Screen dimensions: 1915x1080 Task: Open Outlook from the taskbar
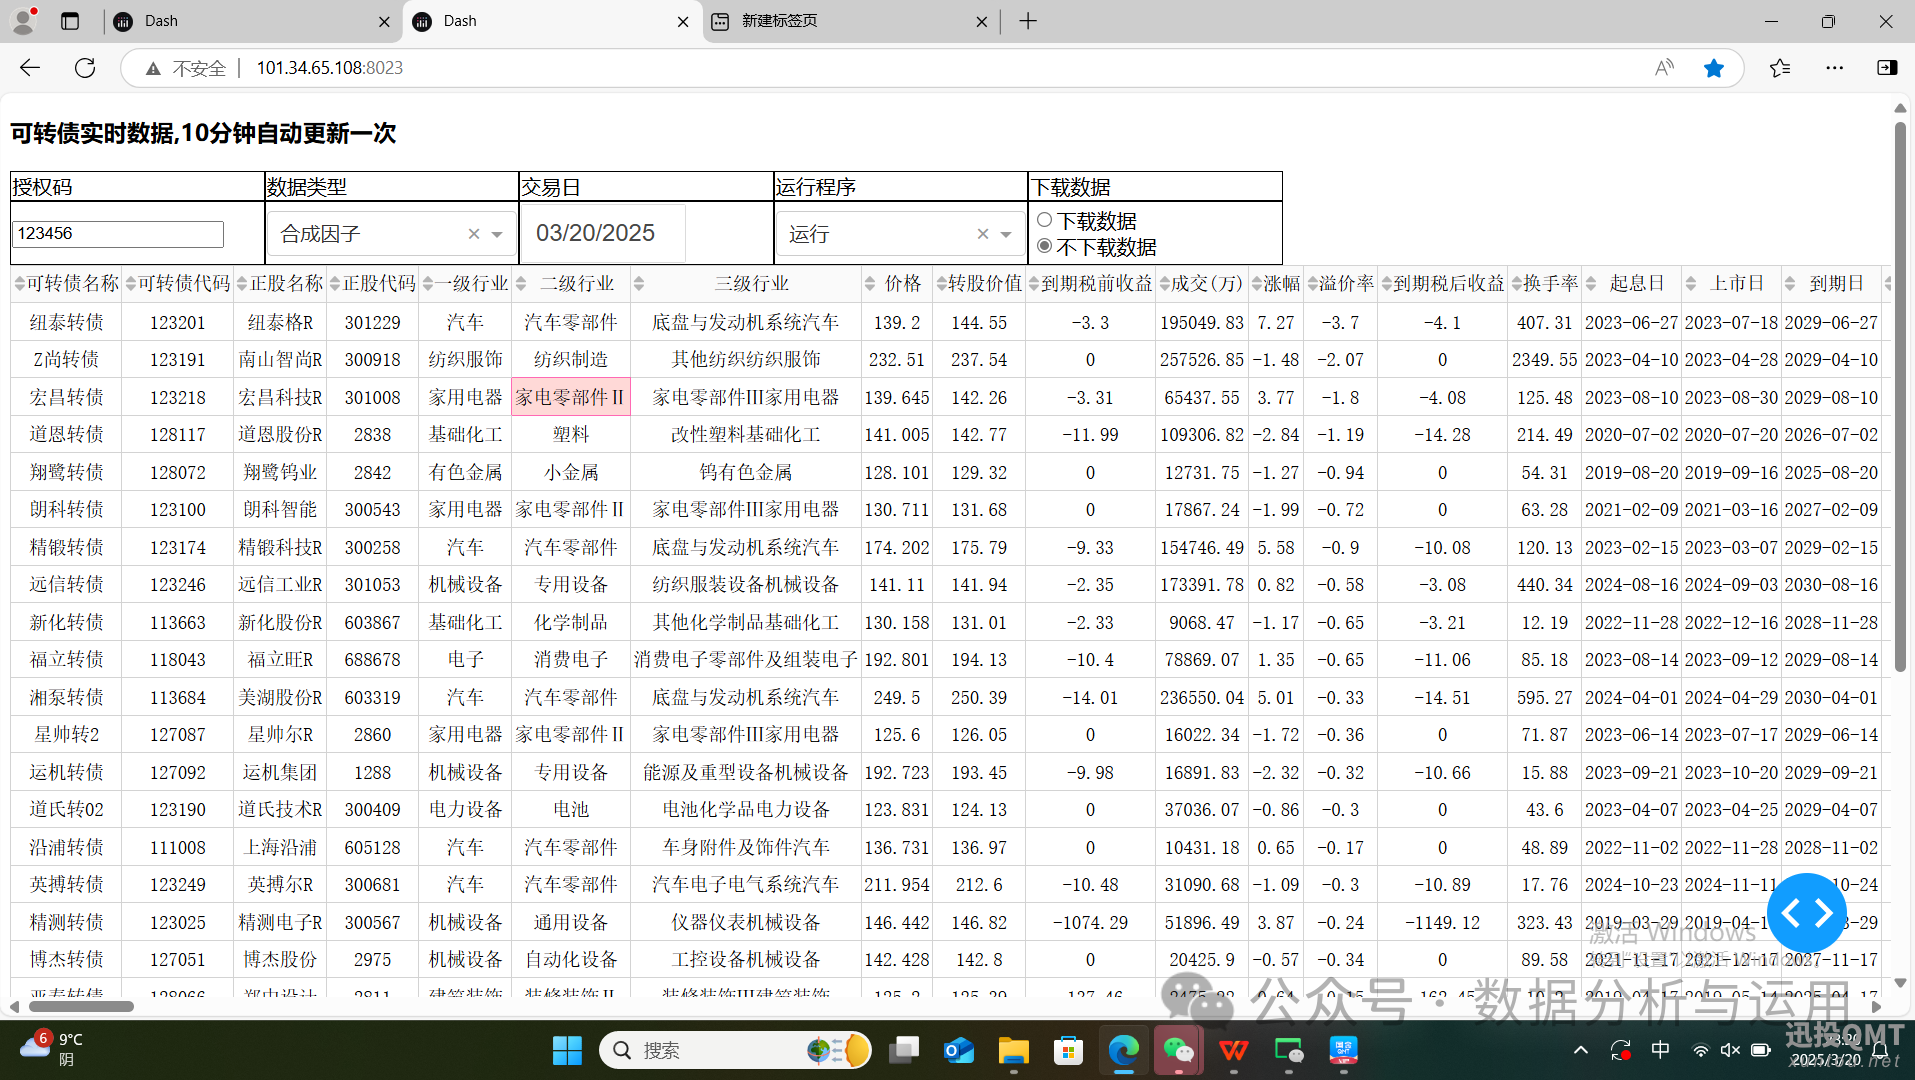(x=958, y=1050)
